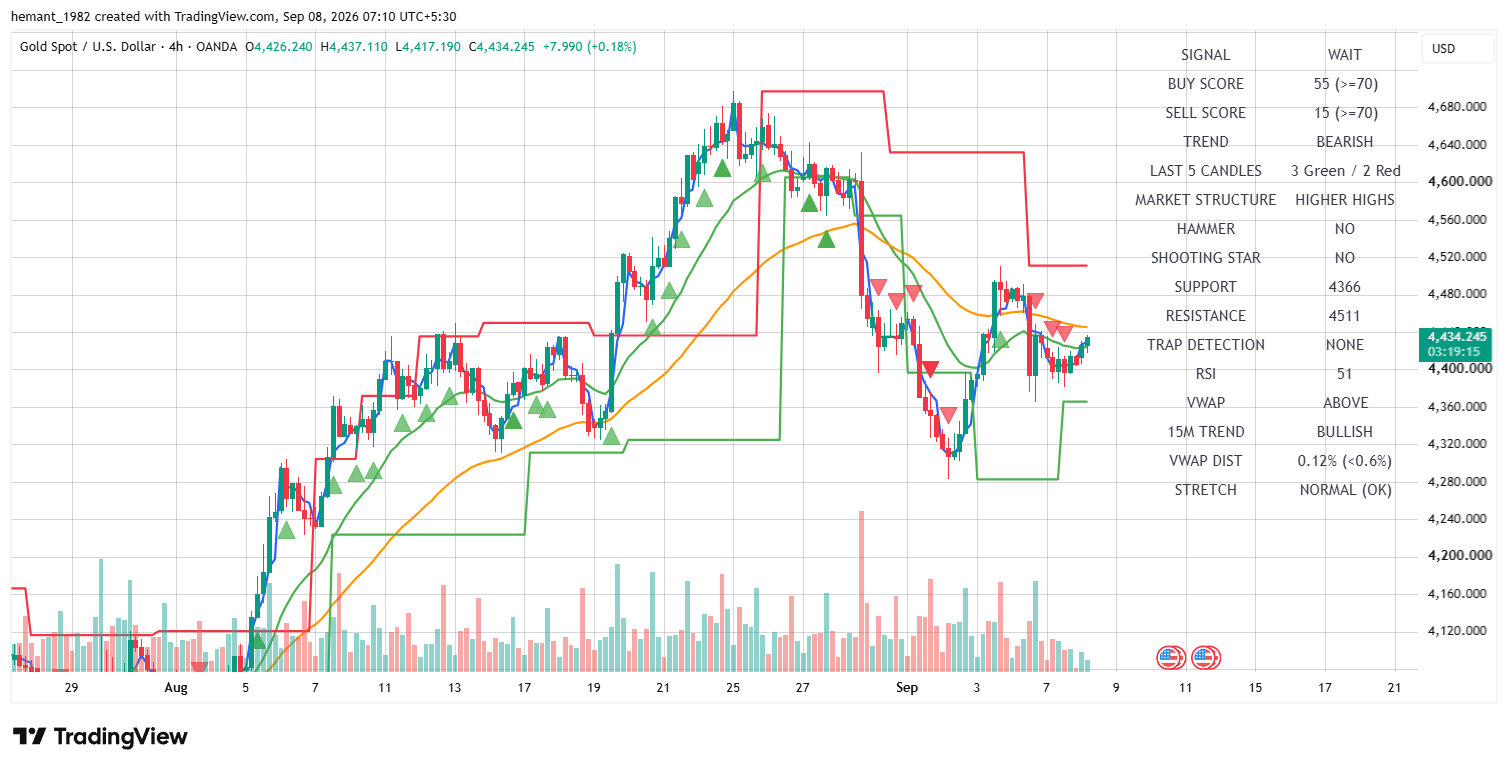
Task: Click the 4,200.000 price axis label
Action: (x=1459, y=557)
